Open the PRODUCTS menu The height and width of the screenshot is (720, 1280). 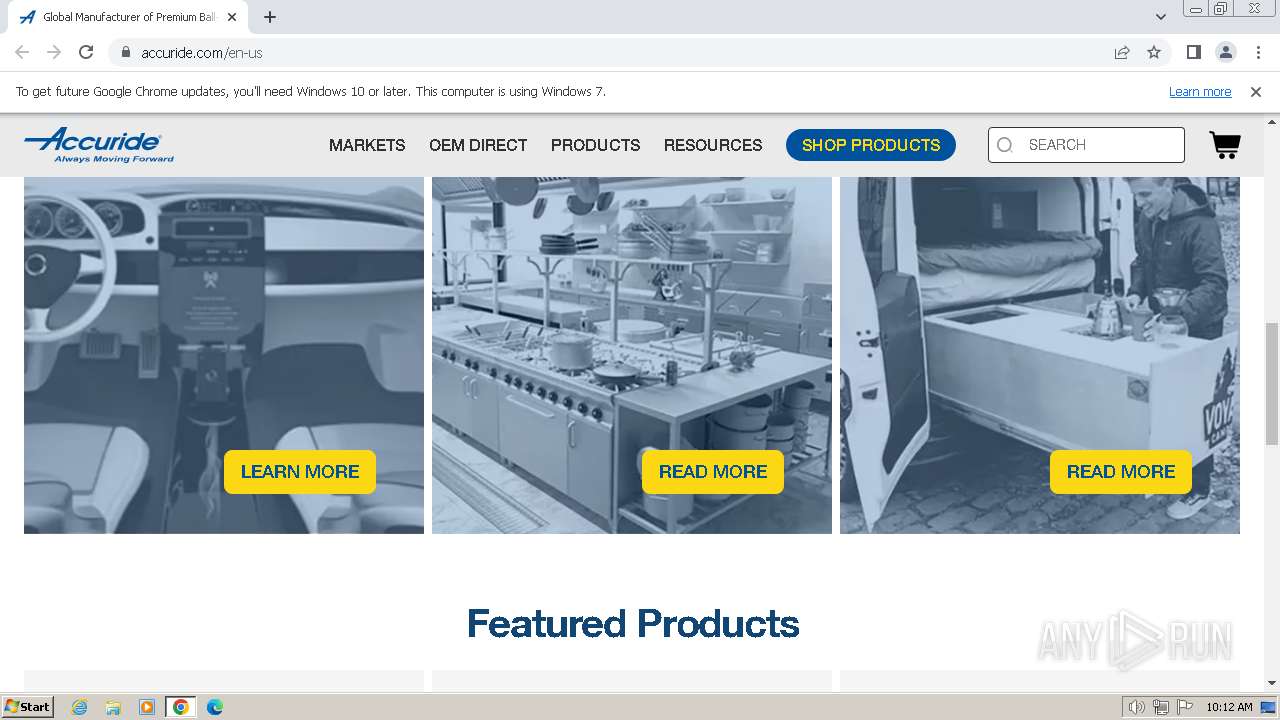595,145
